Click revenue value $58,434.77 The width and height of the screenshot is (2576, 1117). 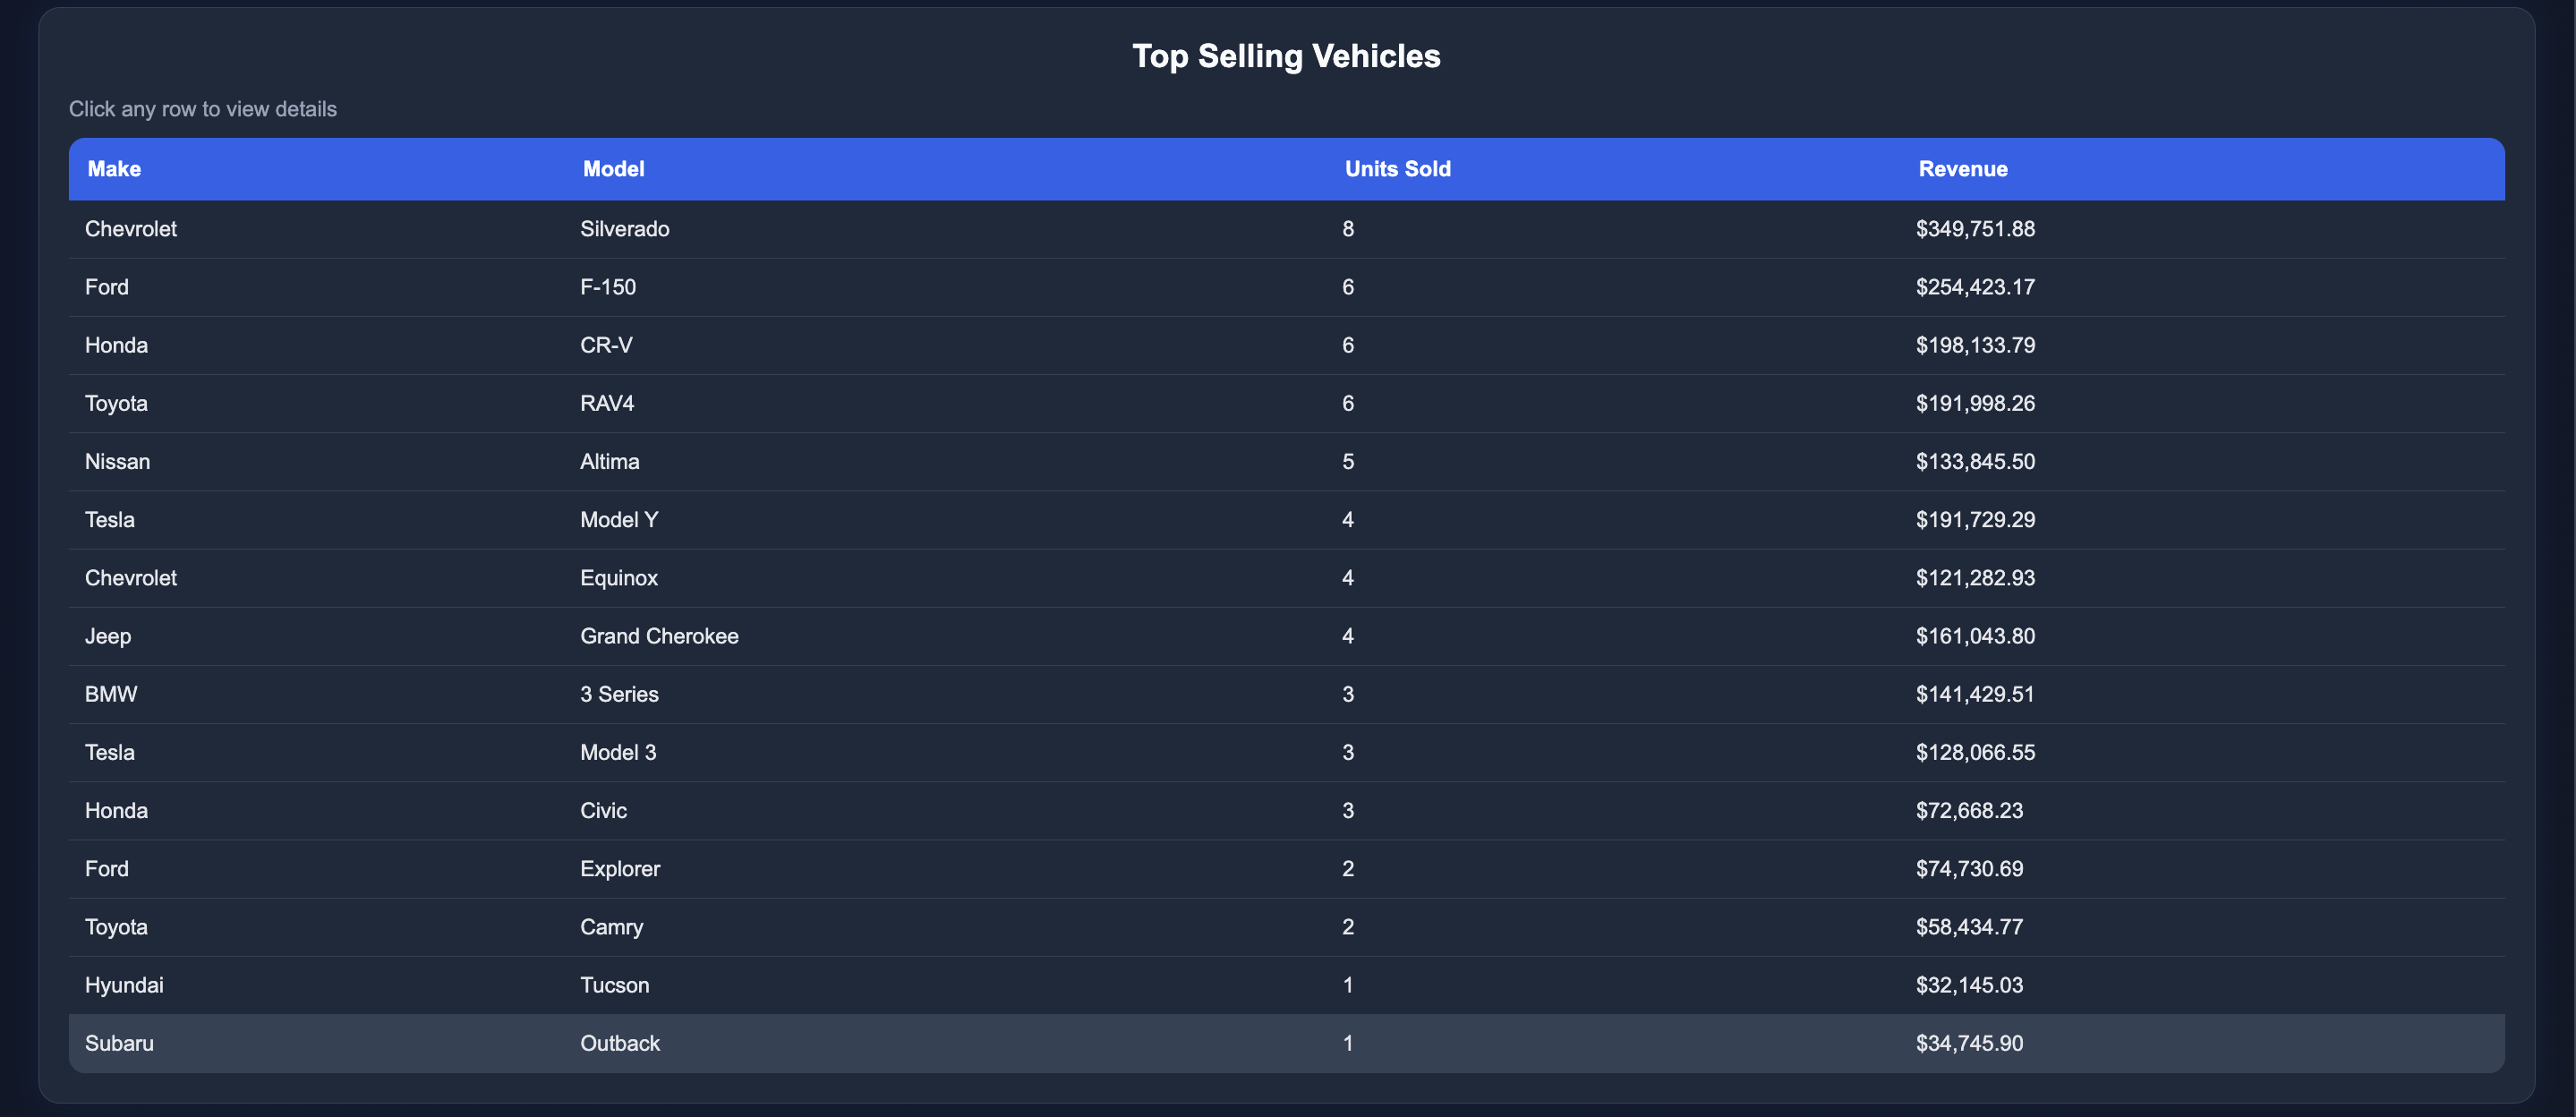pos(1969,926)
